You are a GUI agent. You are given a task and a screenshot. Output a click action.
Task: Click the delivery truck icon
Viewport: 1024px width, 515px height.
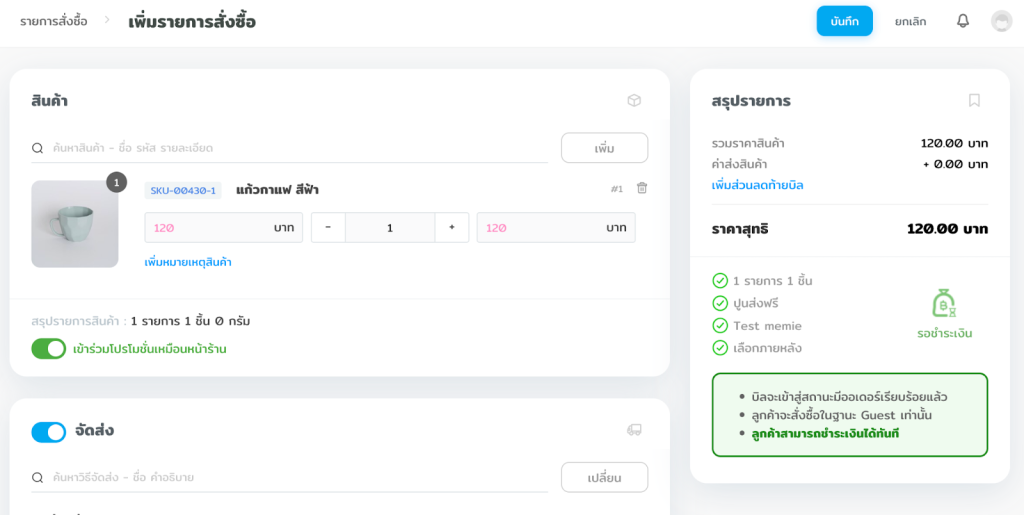click(x=634, y=430)
